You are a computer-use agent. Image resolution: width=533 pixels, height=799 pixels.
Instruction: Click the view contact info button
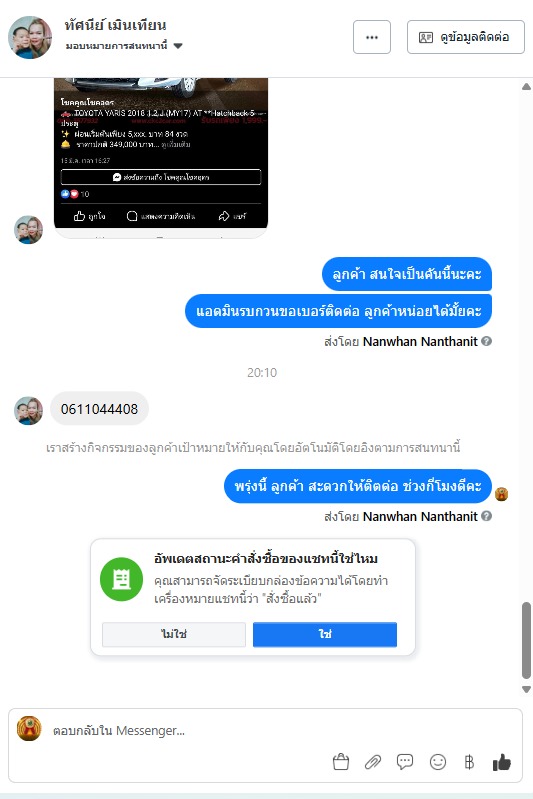pos(466,37)
